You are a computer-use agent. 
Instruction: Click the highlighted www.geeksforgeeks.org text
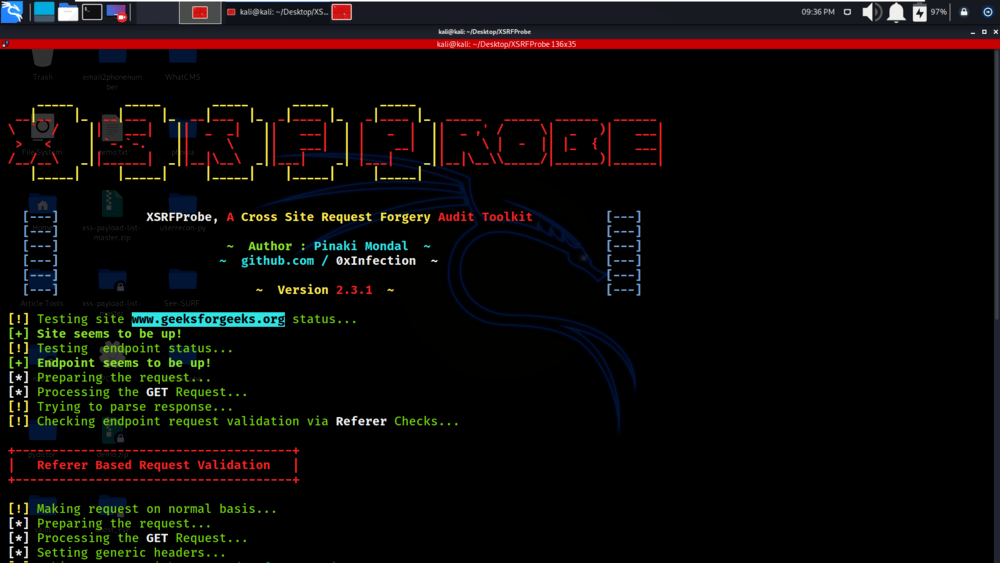pos(208,319)
